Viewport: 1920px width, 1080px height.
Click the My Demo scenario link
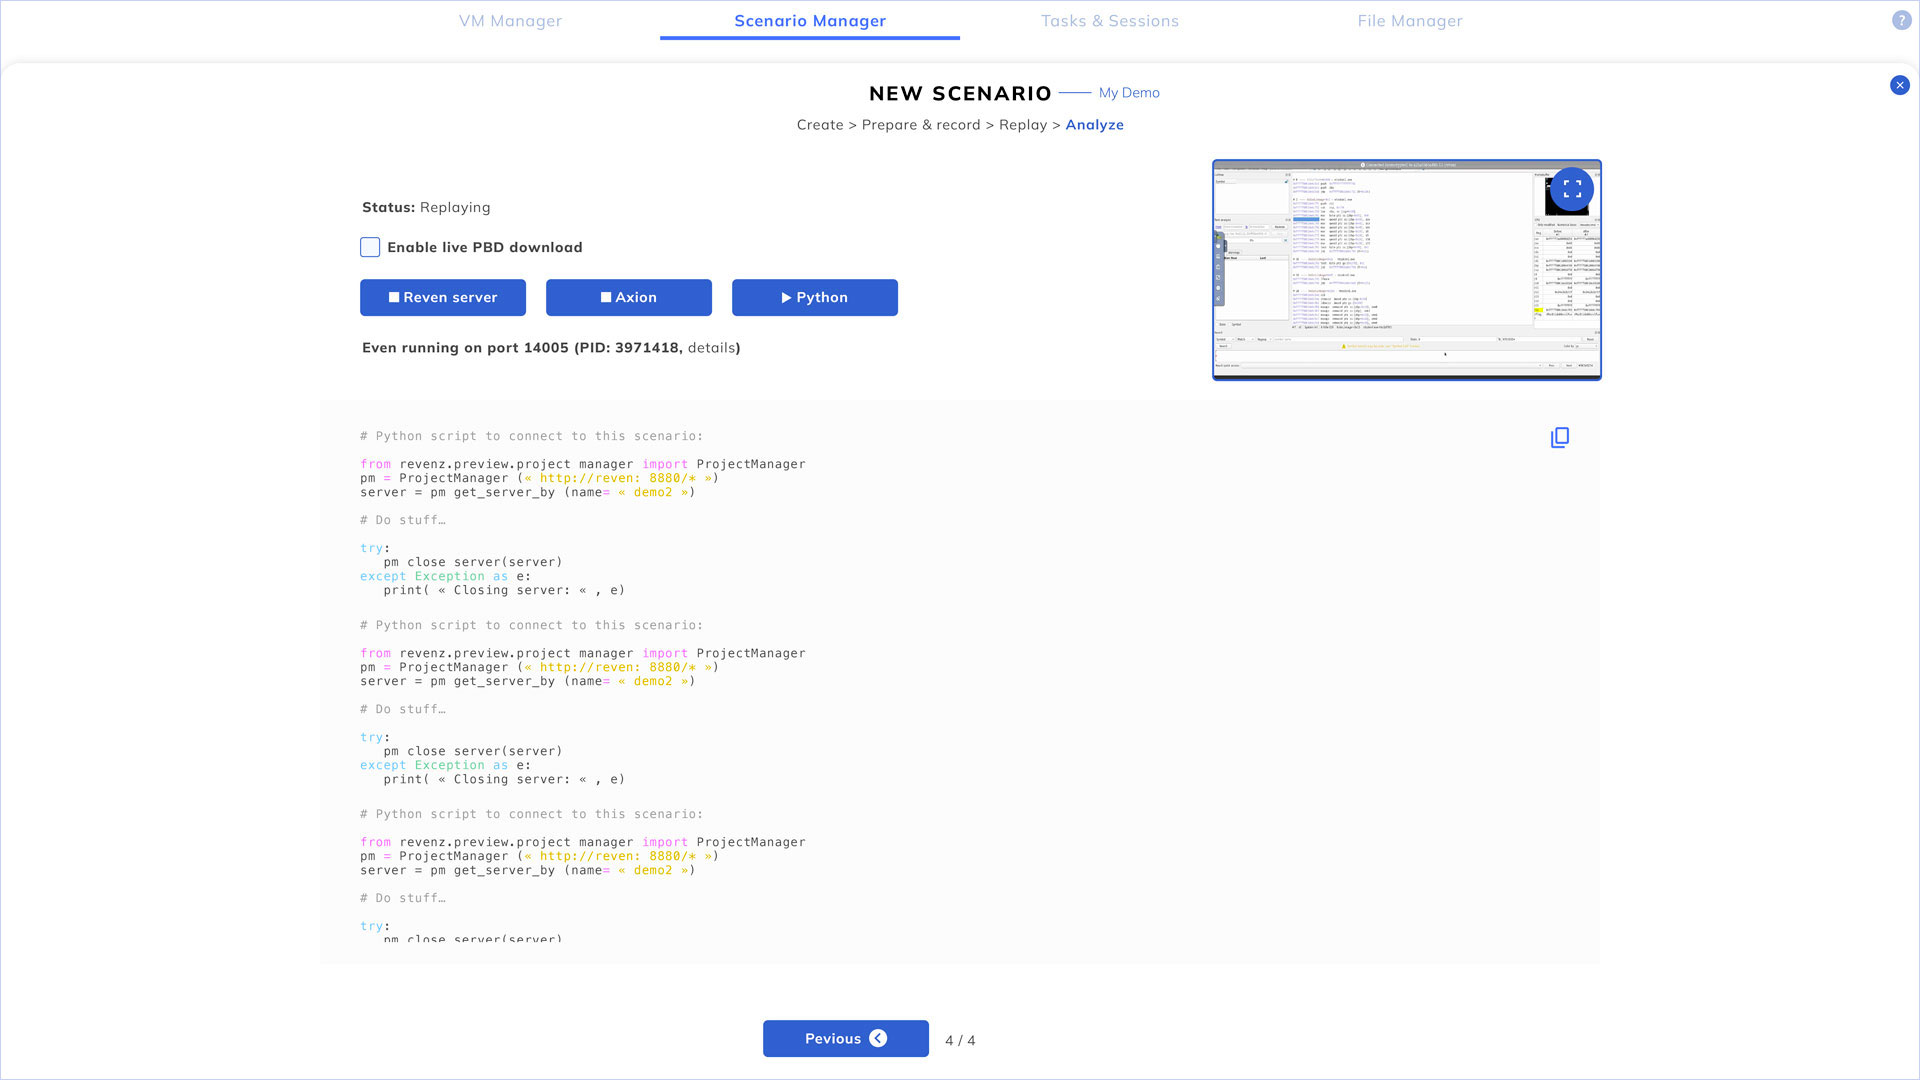pos(1129,93)
